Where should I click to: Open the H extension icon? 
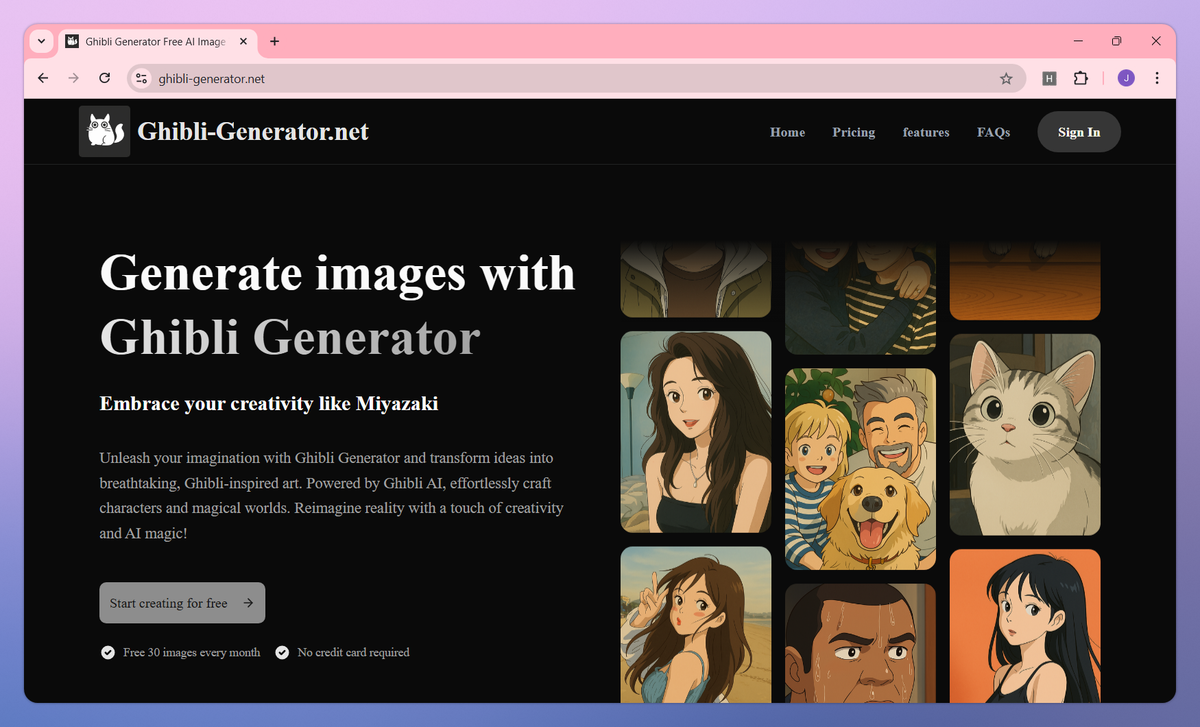1049,78
